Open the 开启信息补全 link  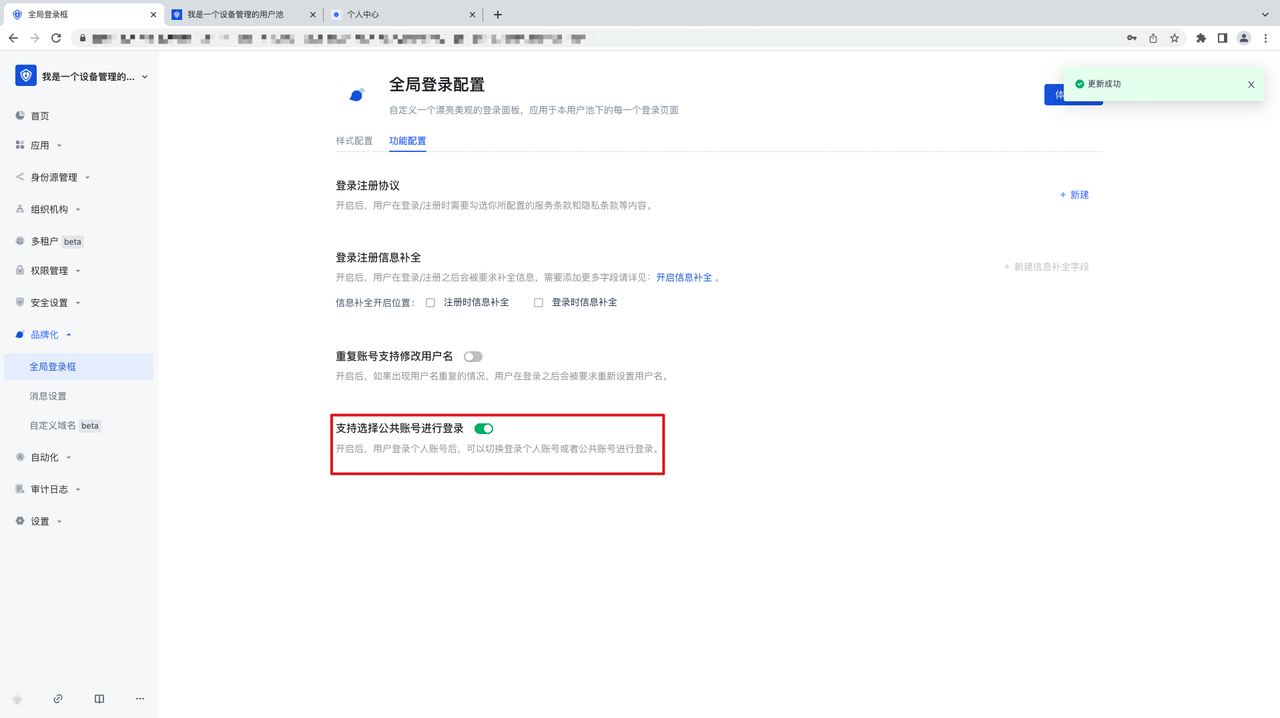pyautogui.click(x=684, y=278)
